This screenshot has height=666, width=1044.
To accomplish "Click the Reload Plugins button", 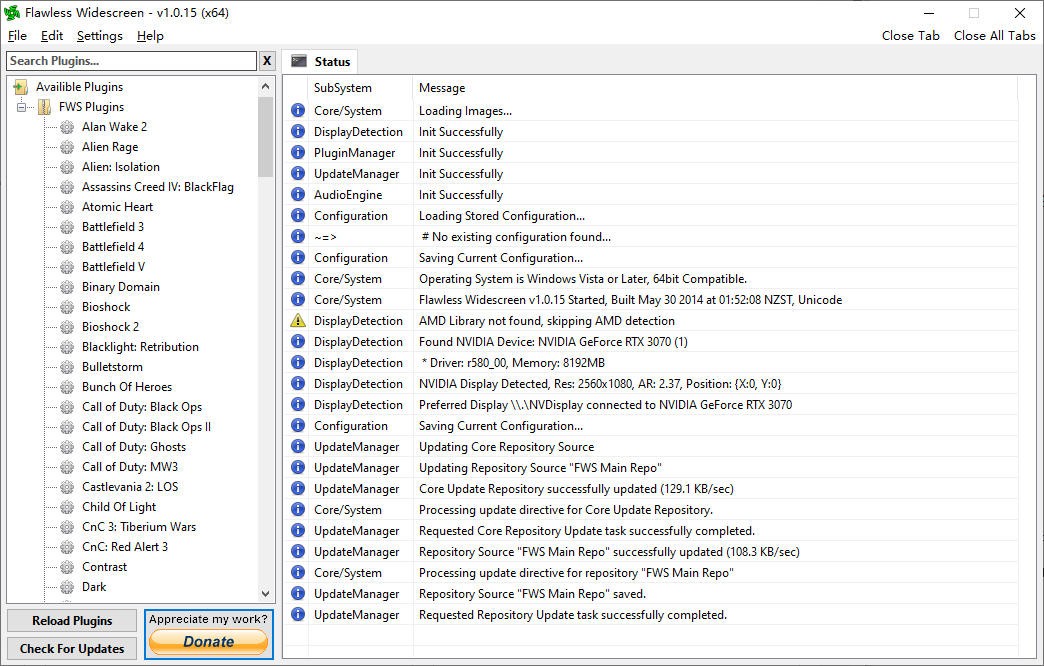I will [72, 621].
